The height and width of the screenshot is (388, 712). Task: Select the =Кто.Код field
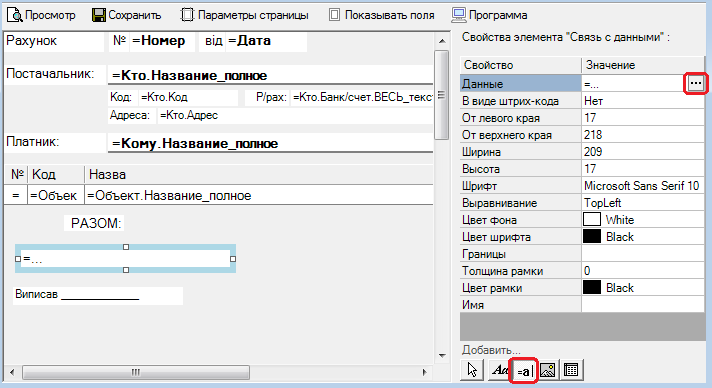(x=188, y=97)
